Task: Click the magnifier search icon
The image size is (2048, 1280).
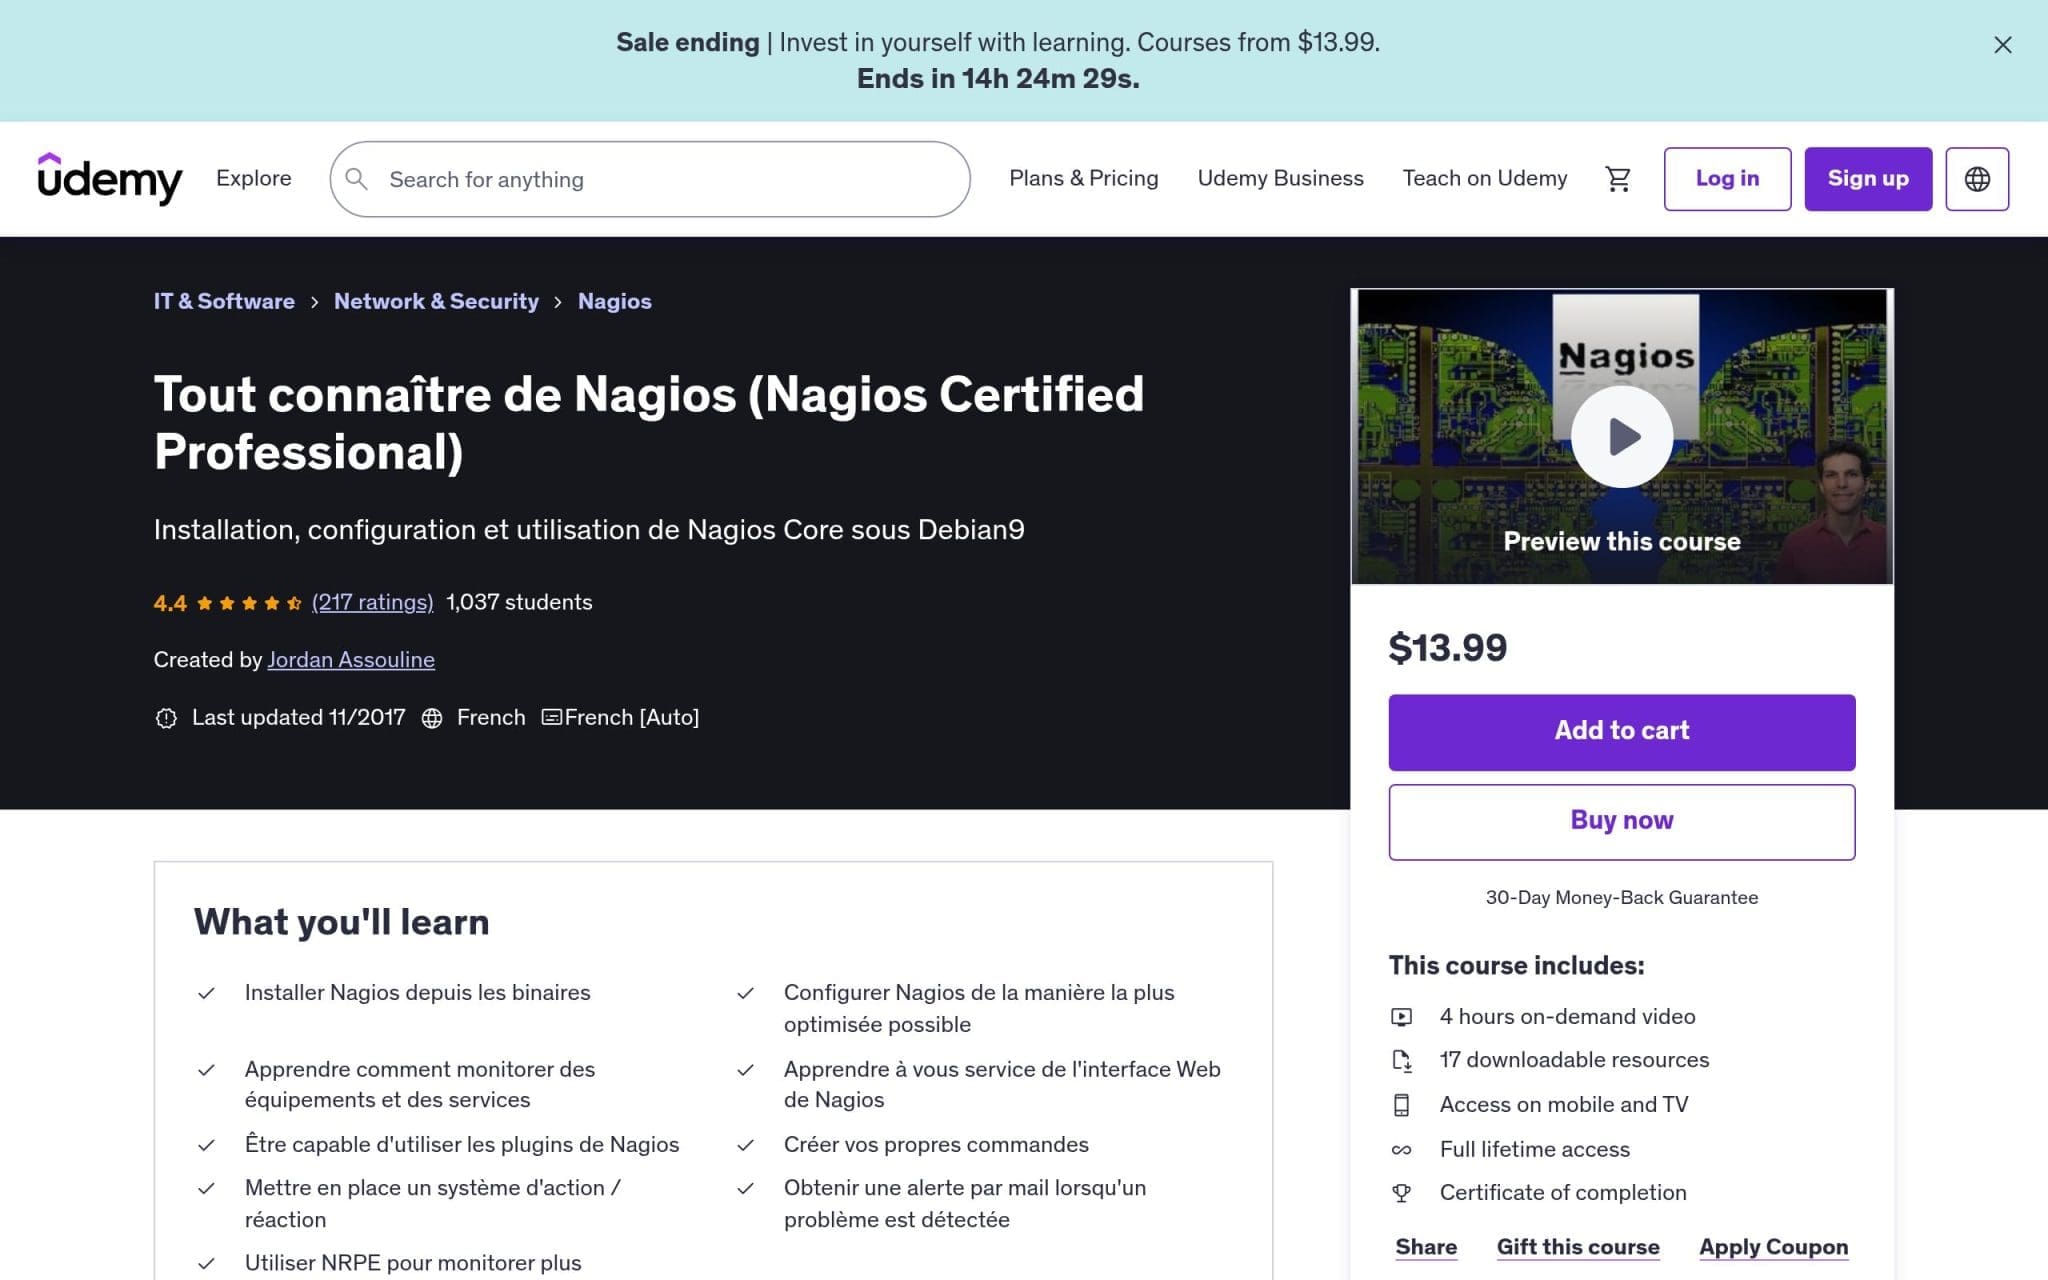Action: (x=356, y=179)
